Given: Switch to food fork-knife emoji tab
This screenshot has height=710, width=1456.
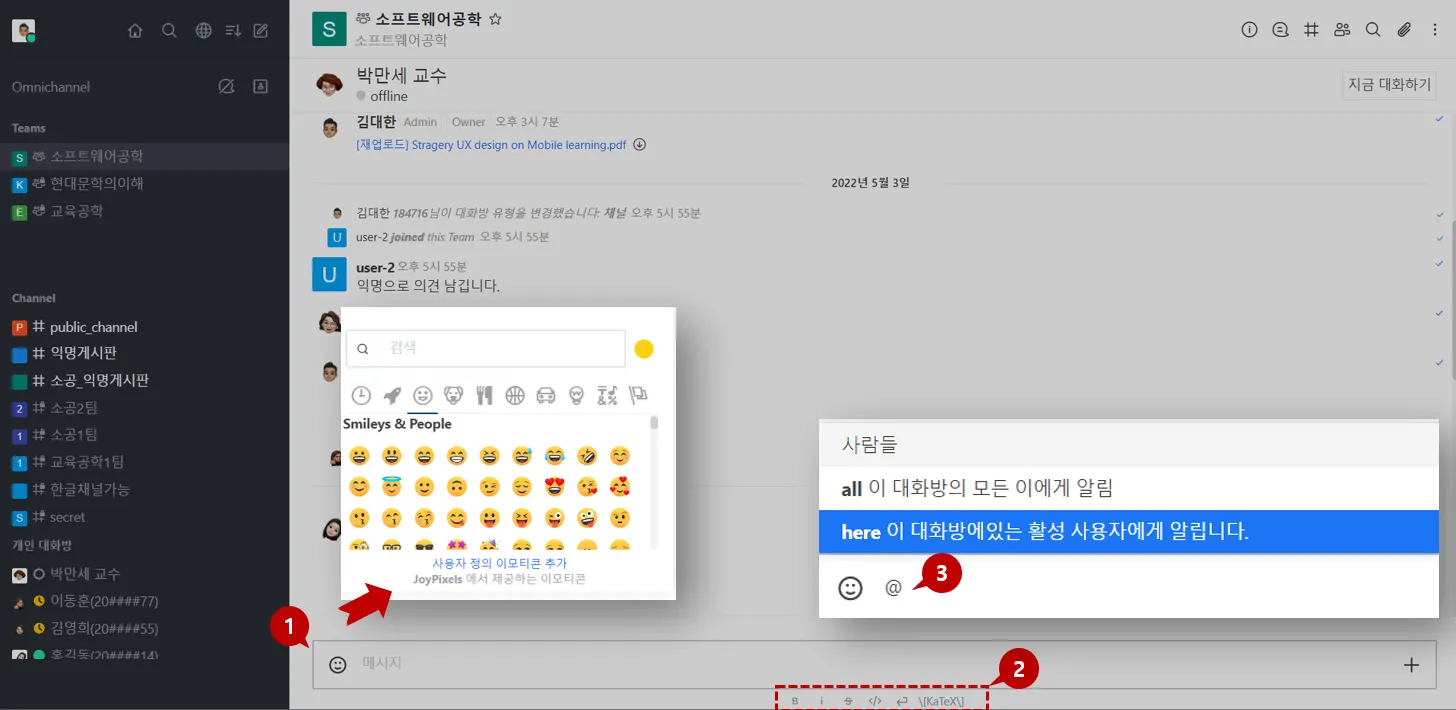Looking at the screenshot, I should pos(484,395).
